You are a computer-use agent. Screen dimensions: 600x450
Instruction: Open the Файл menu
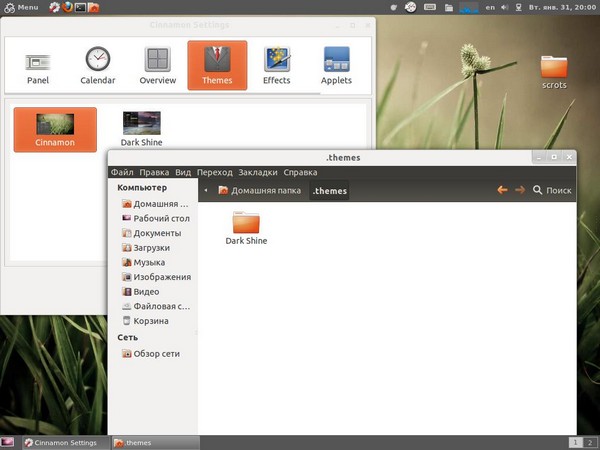[122, 172]
